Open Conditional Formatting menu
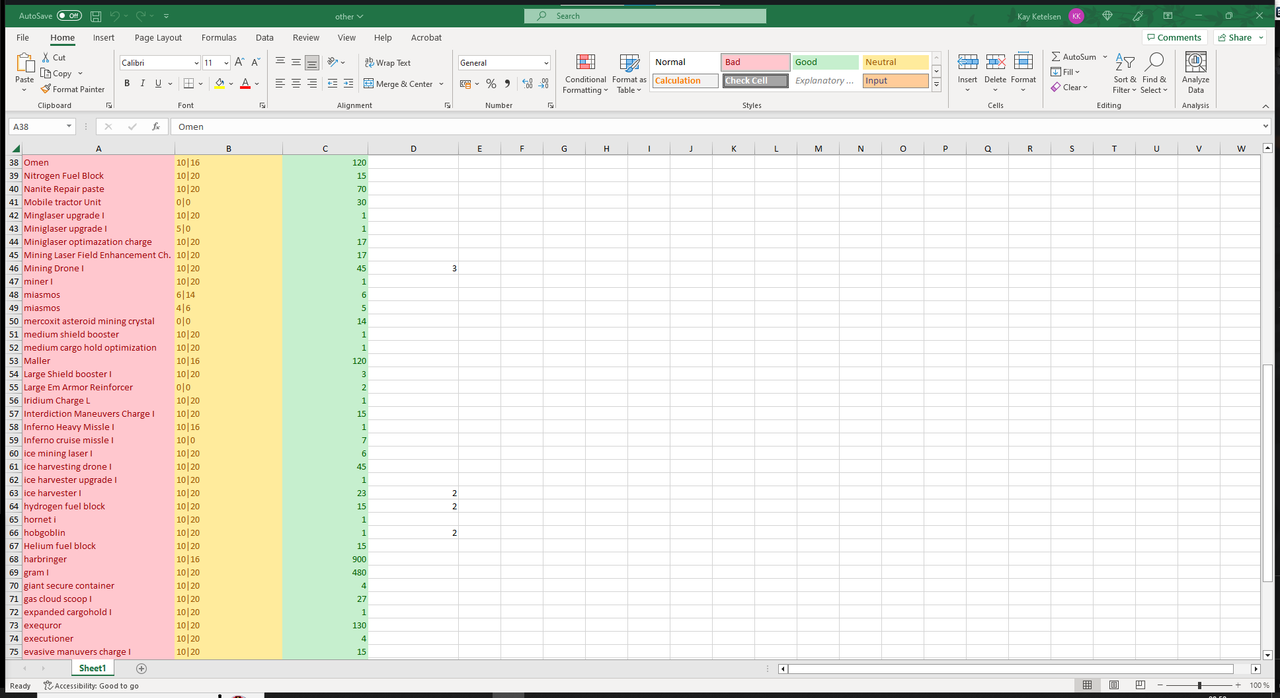 coord(585,74)
